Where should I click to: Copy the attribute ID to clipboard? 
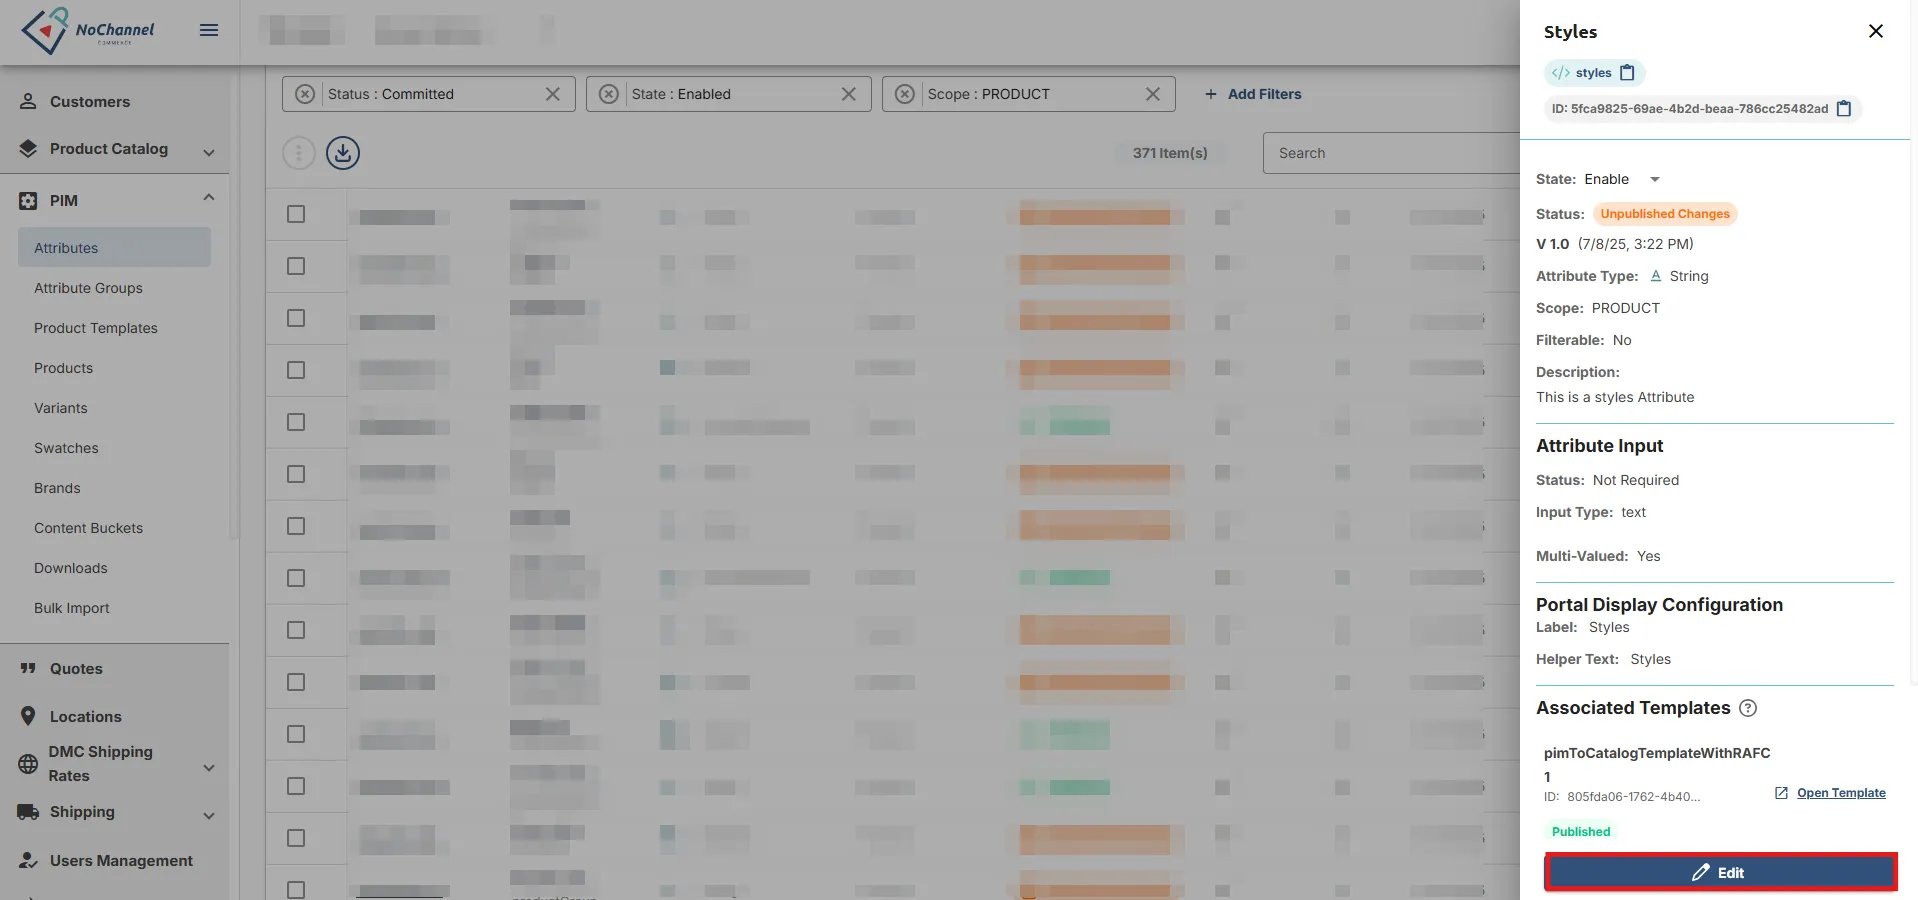point(1844,108)
